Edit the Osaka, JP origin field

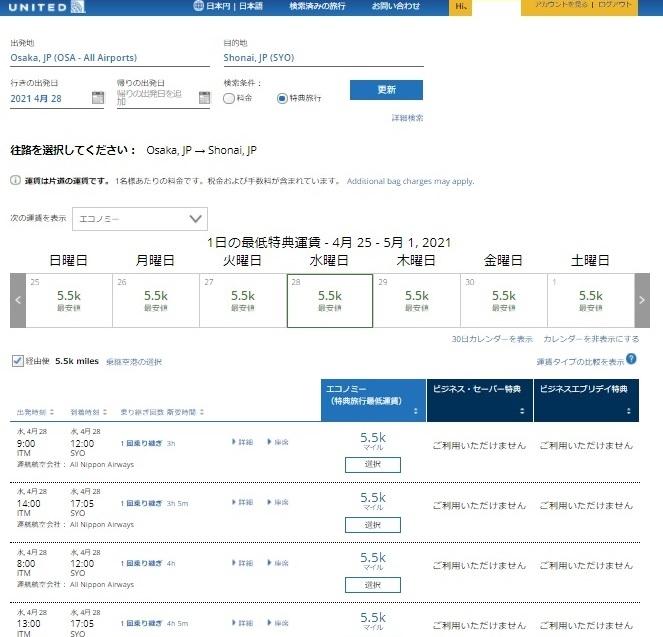[x=110, y=58]
